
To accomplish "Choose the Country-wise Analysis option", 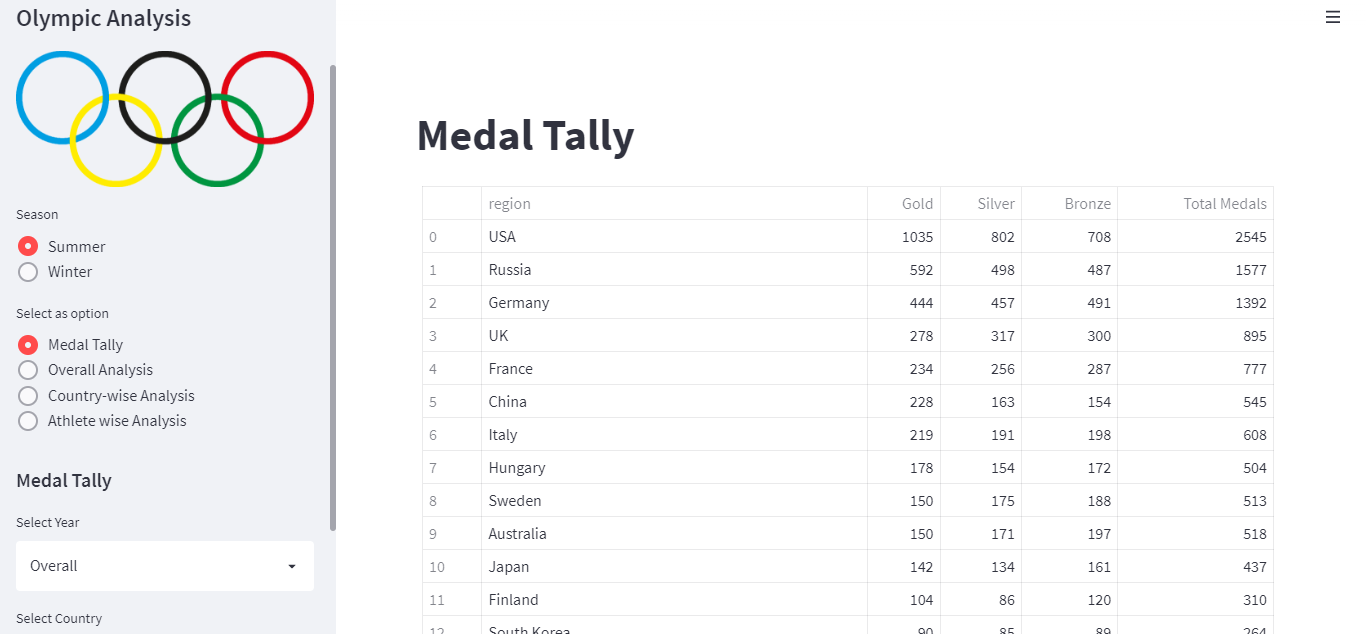I will 27,395.
